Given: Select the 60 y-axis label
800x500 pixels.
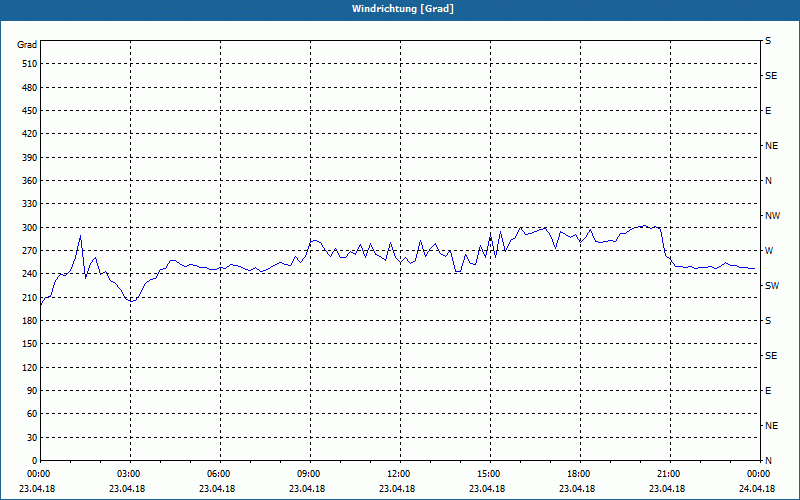Looking at the screenshot, I should [x=32, y=414].
